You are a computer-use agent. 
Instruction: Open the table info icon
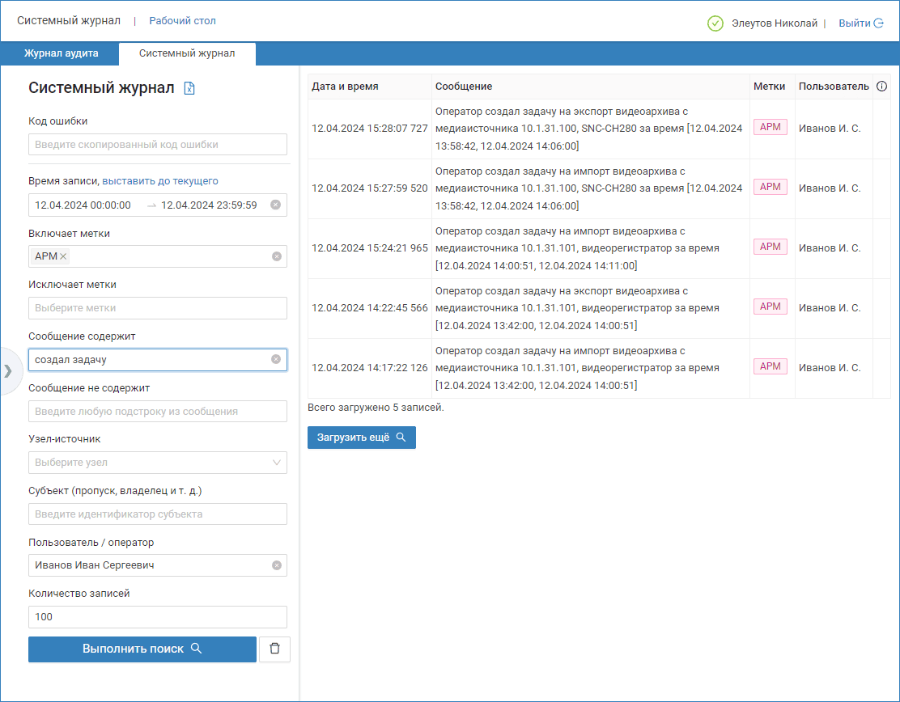[882, 86]
